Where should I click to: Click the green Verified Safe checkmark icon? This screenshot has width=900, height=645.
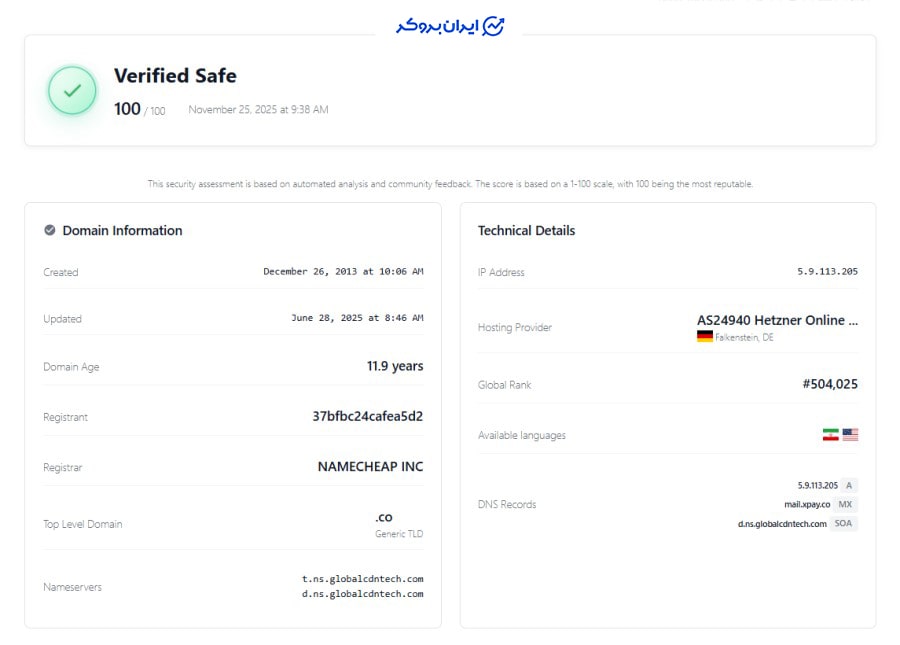[72, 91]
